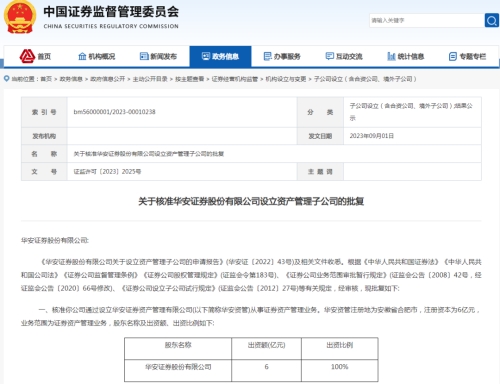Click the 主题词 label cell
Screen dimensions: 500x384
click(x=320, y=172)
